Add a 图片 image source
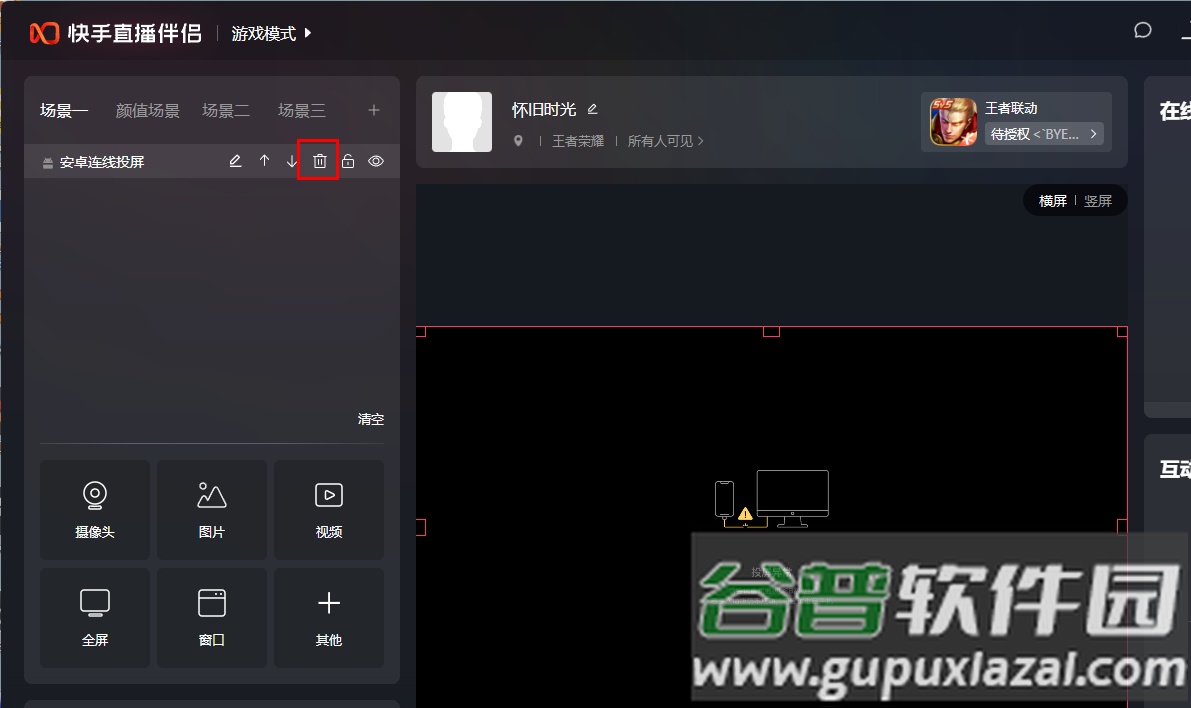Image resolution: width=1191 pixels, height=708 pixels. (212, 509)
